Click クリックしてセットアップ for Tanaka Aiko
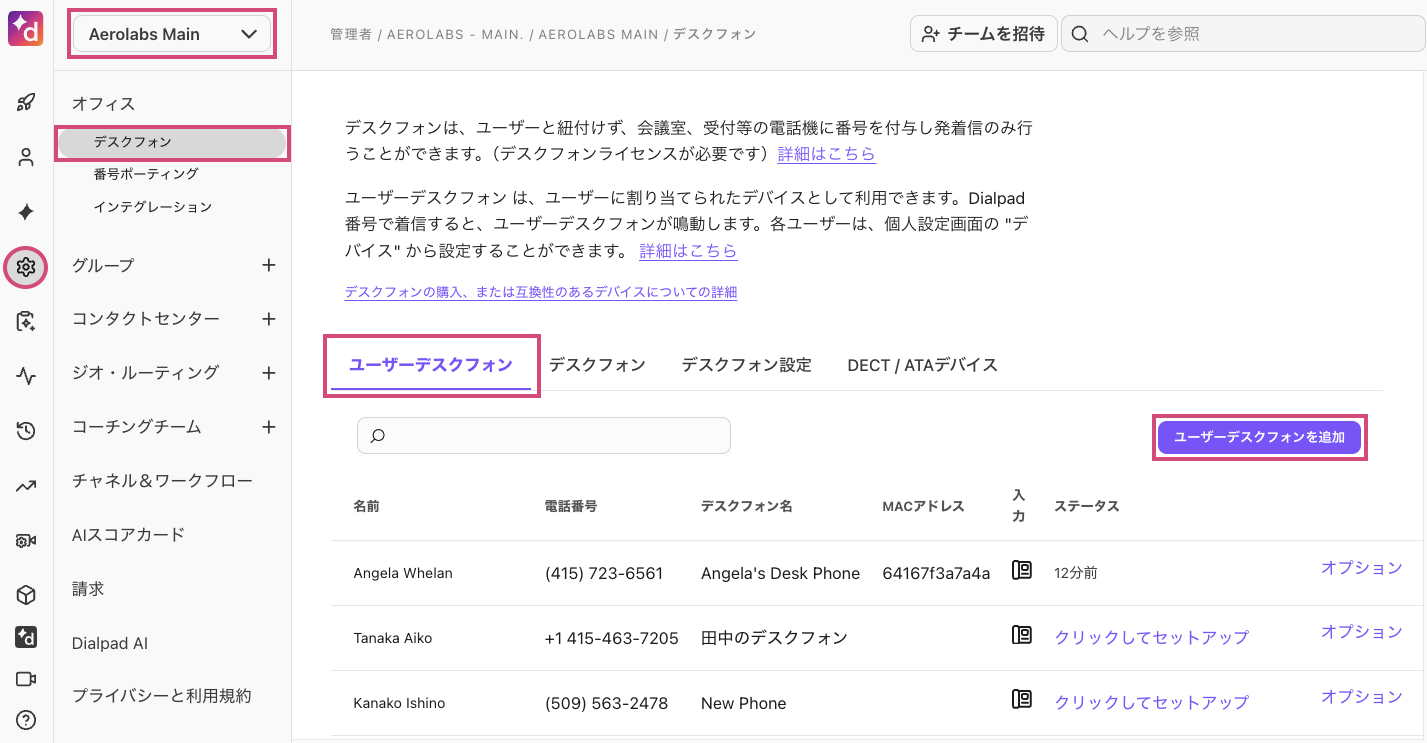The width and height of the screenshot is (1427, 743). (1150, 636)
